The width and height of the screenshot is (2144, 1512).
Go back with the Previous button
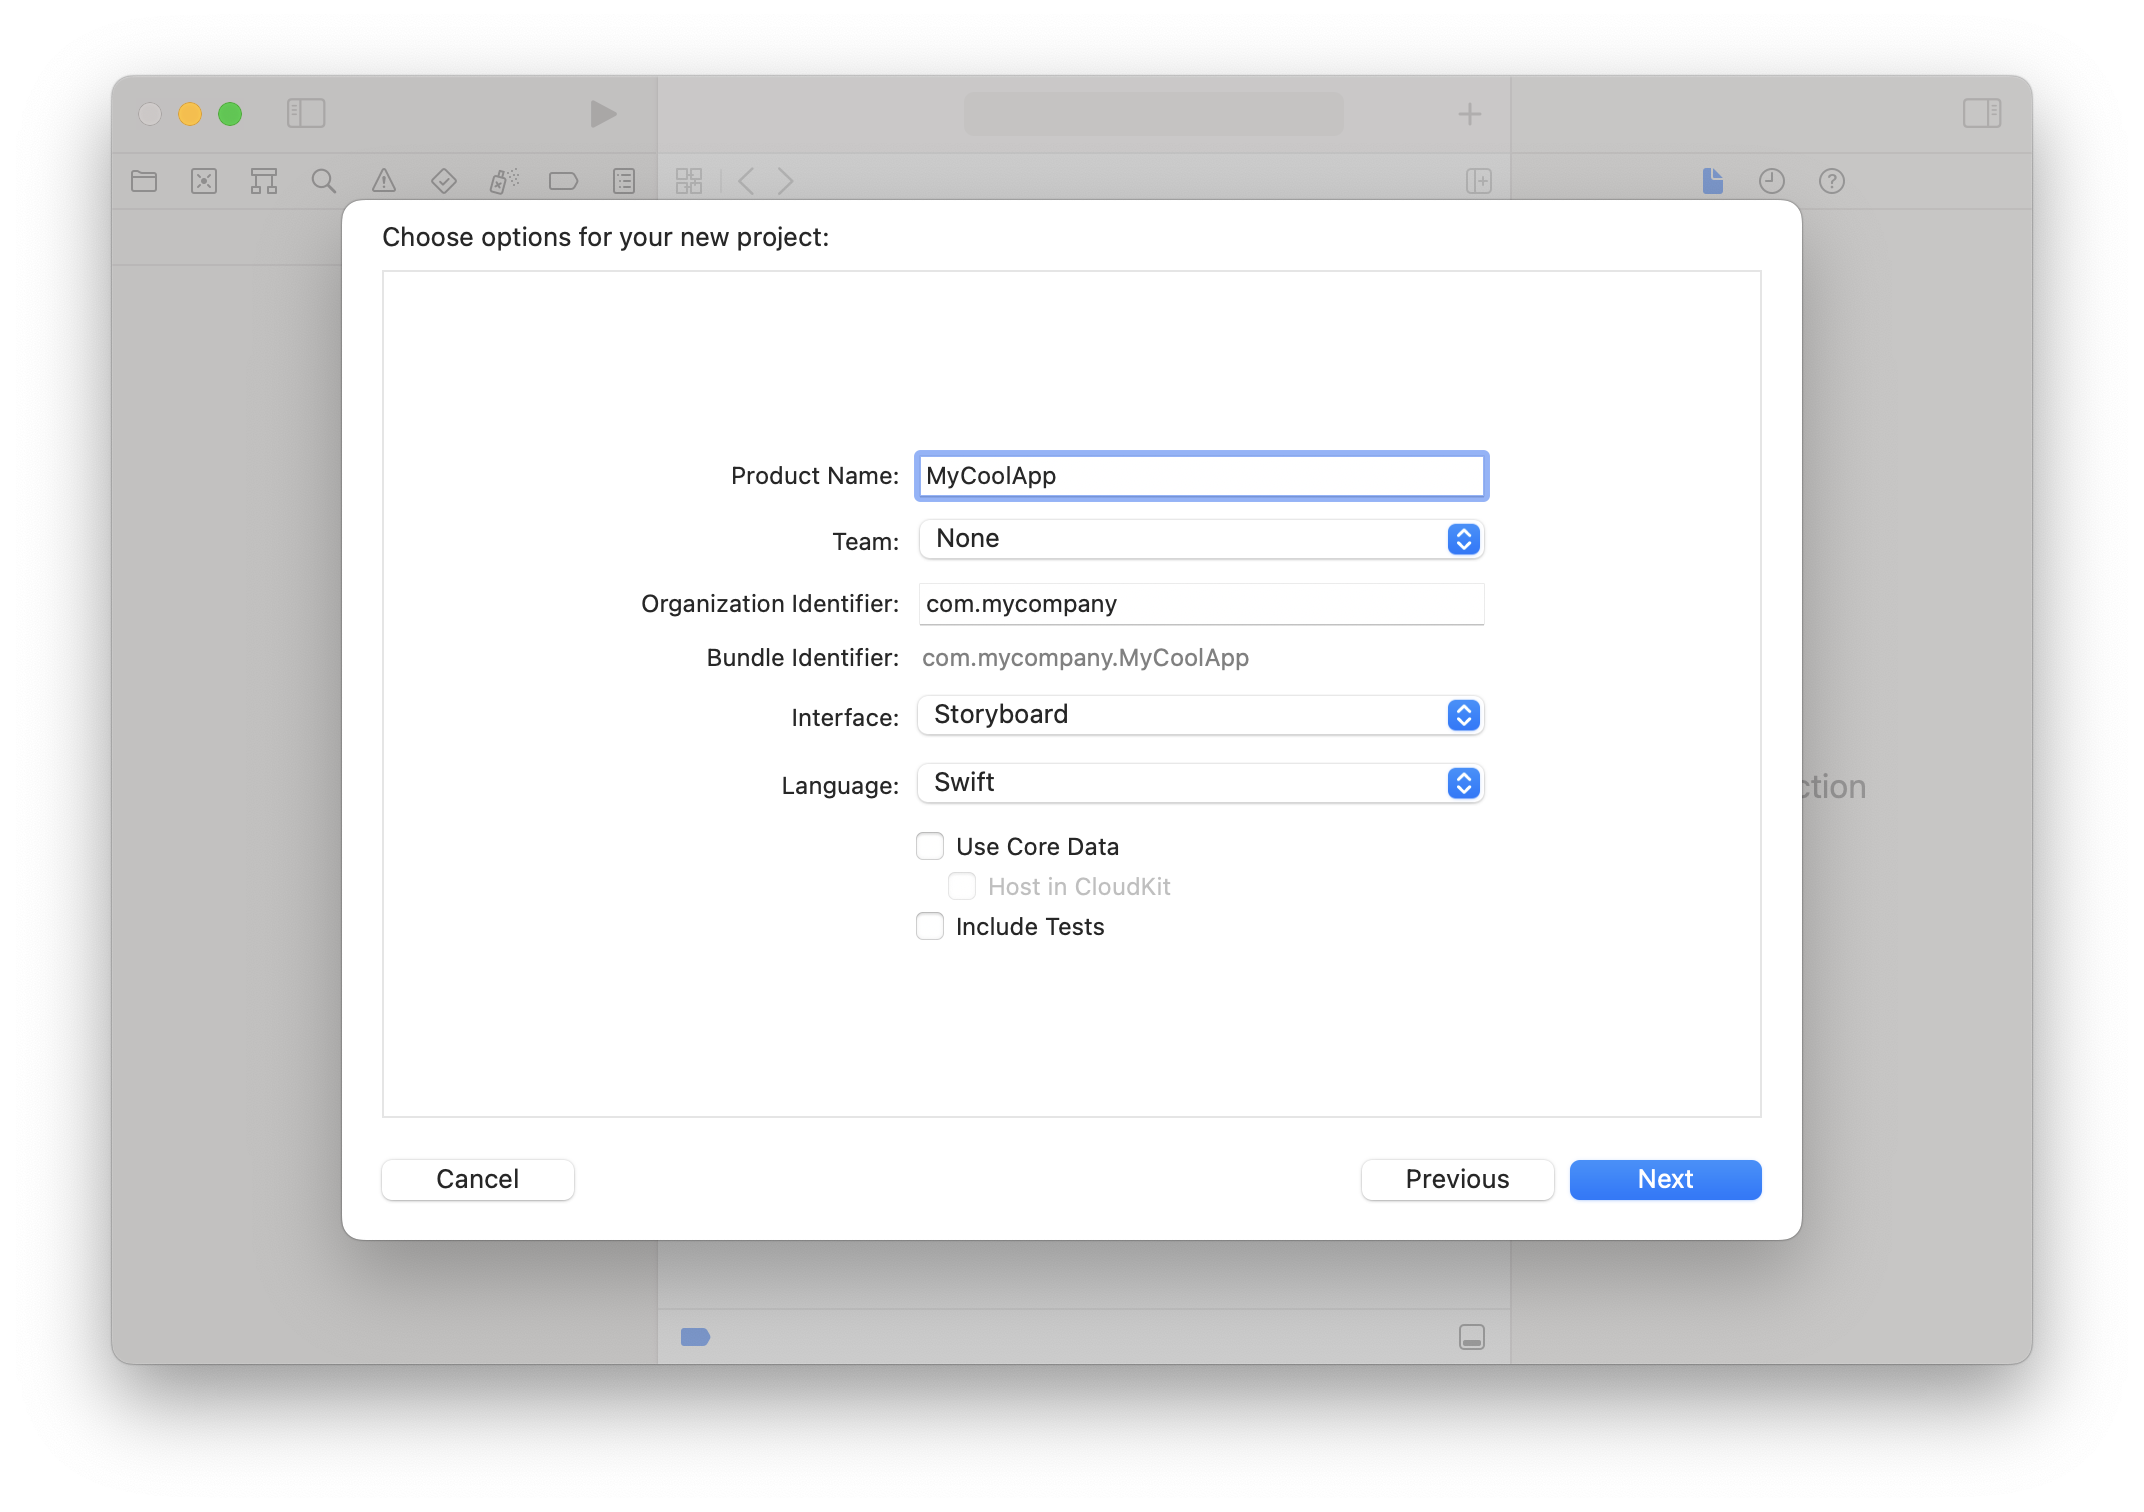tap(1457, 1179)
